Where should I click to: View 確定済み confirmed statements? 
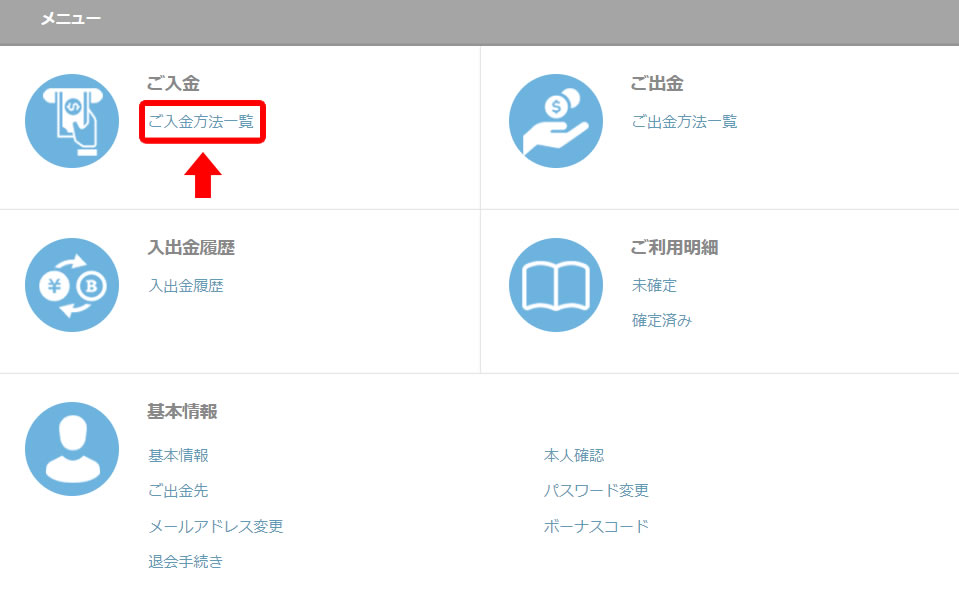662,321
